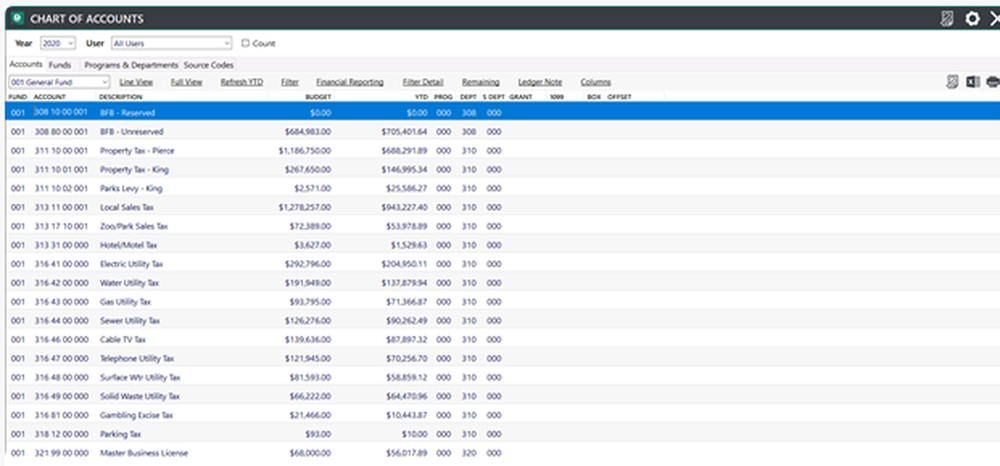Click budget value $1,278,257.00
Viewport: 1000px width, 466px height.
point(305,207)
